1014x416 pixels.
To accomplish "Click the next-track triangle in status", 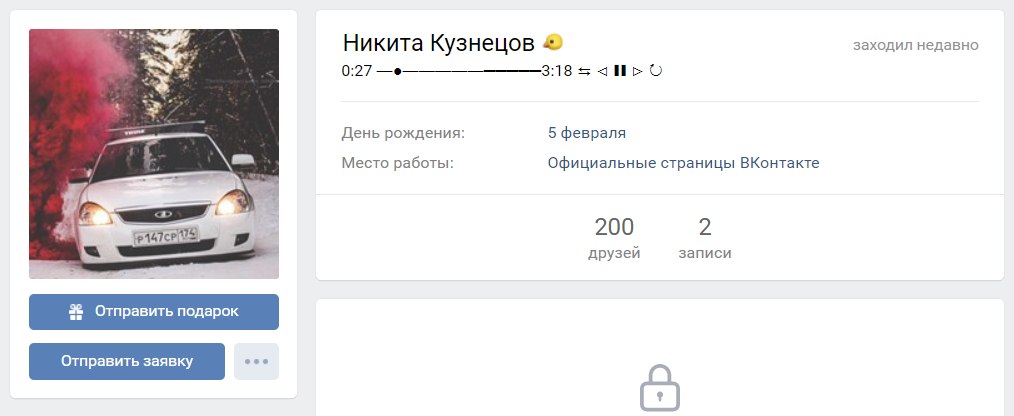I will point(637,71).
